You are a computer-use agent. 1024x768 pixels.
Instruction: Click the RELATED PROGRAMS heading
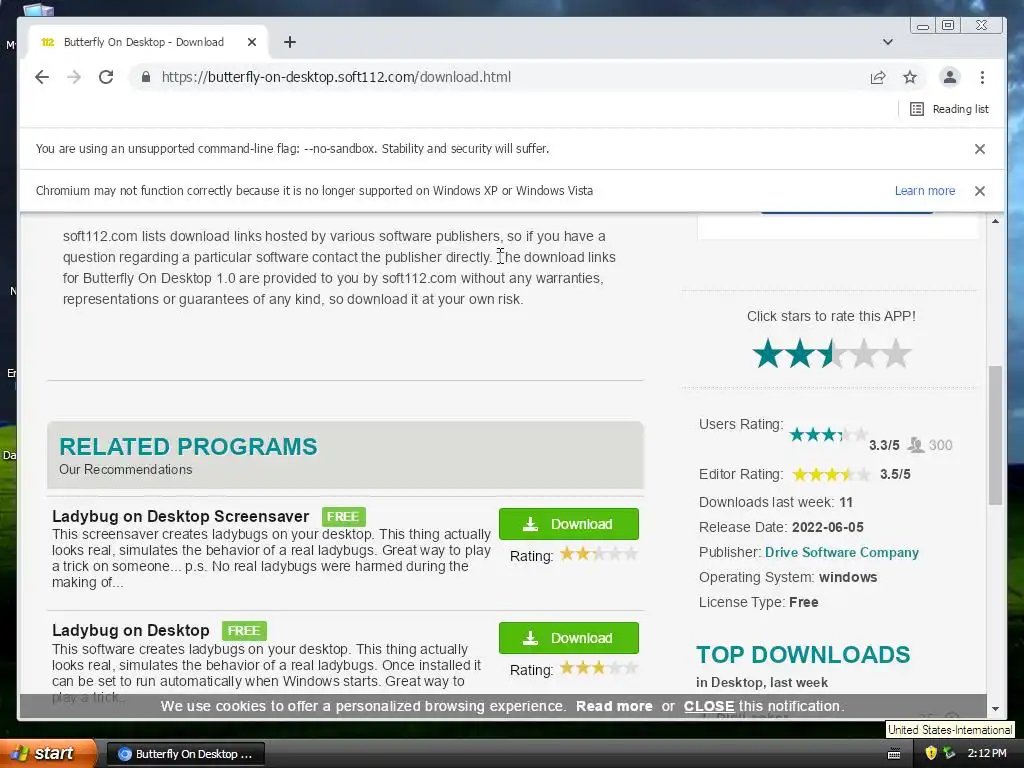click(188, 447)
